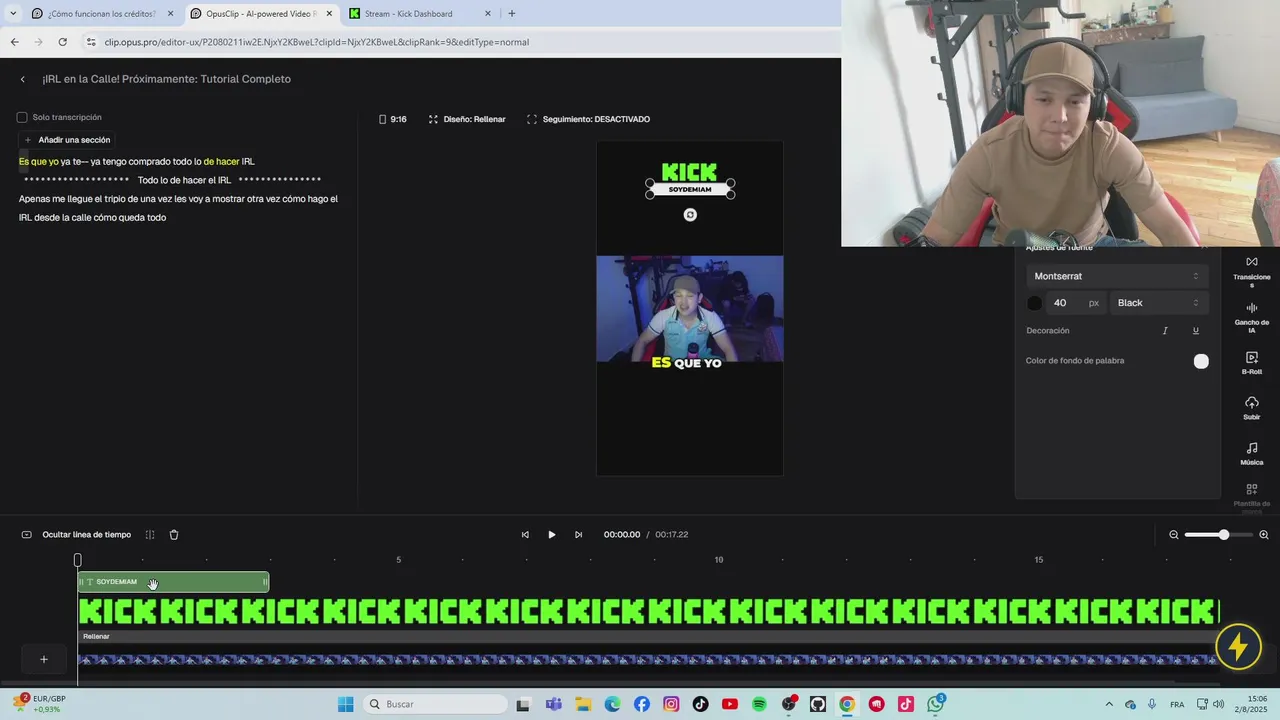Open the Montserrat font family dropdown
The image size is (1280, 720).
pos(1116,276)
